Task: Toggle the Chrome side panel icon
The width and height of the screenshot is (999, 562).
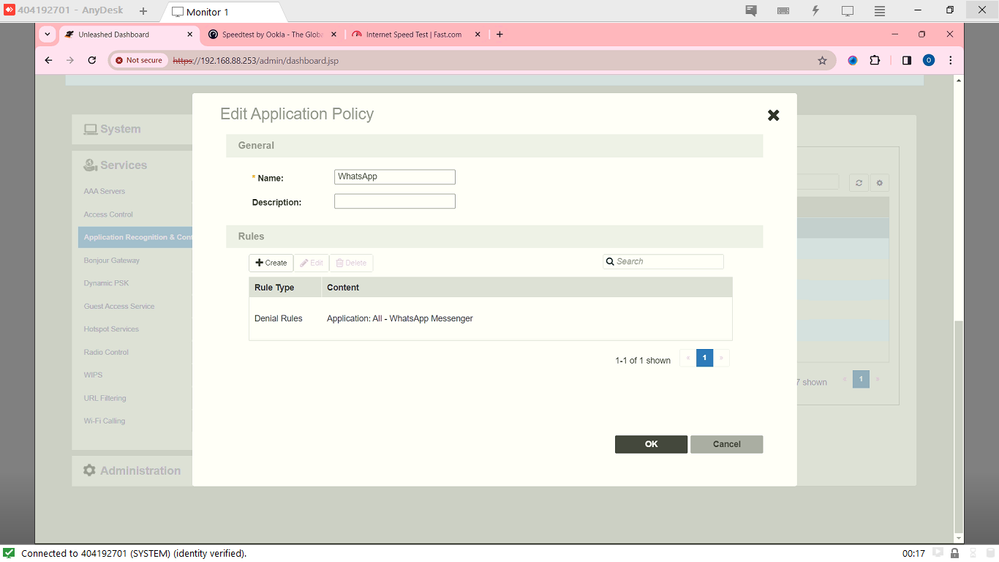Action: click(906, 60)
